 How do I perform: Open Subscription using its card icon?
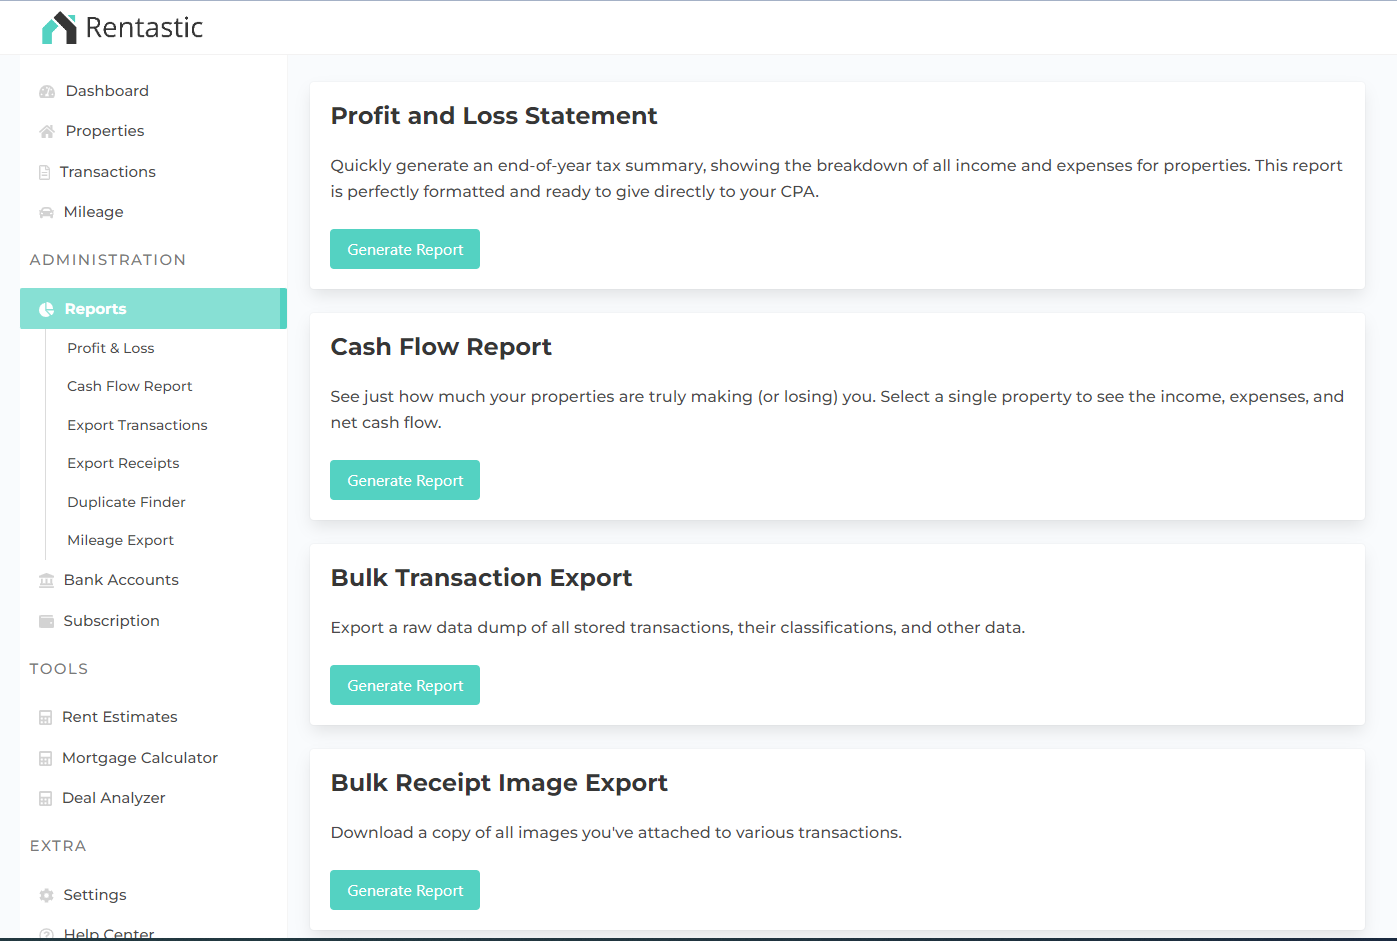pyautogui.click(x=46, y=620)
